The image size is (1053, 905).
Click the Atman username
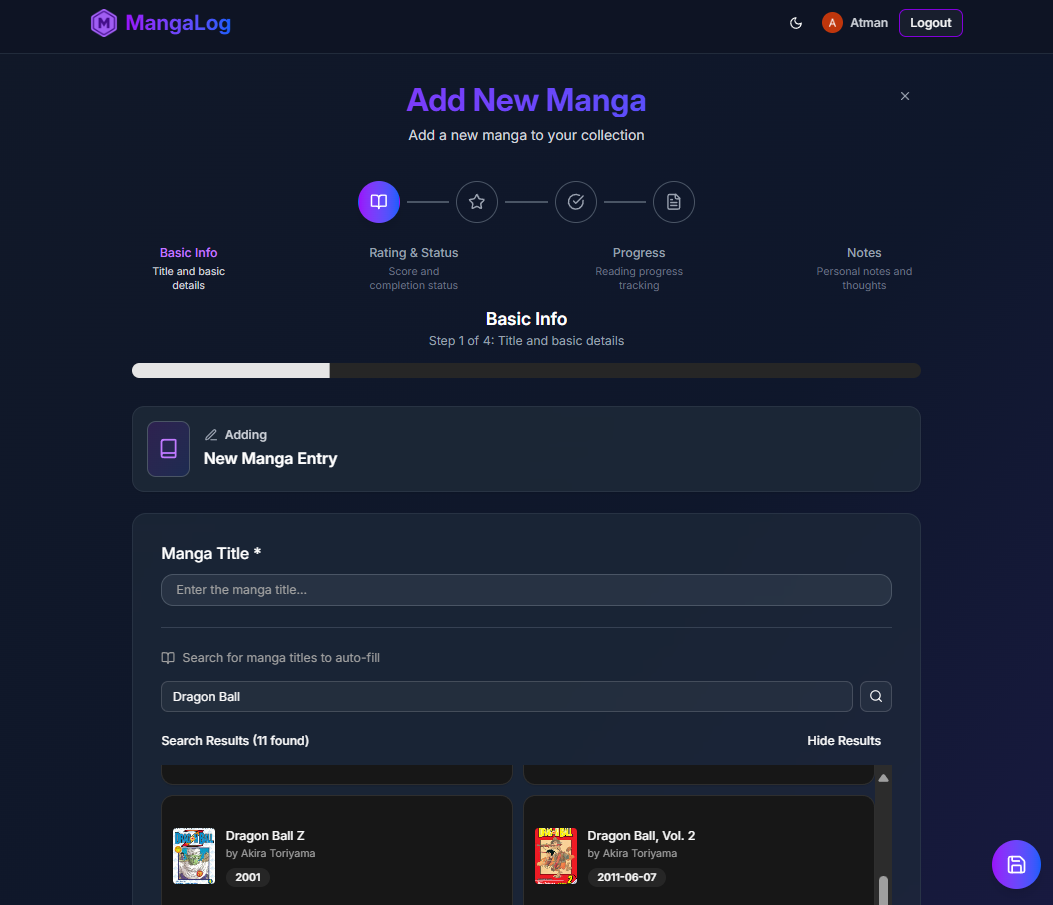click(x=869, y=23)
